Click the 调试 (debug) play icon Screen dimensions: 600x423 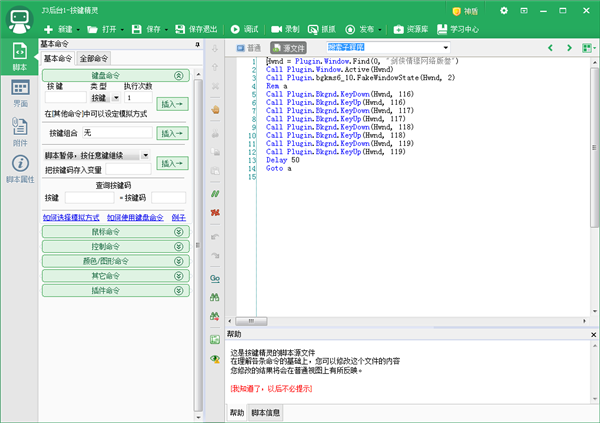[235, 30]
